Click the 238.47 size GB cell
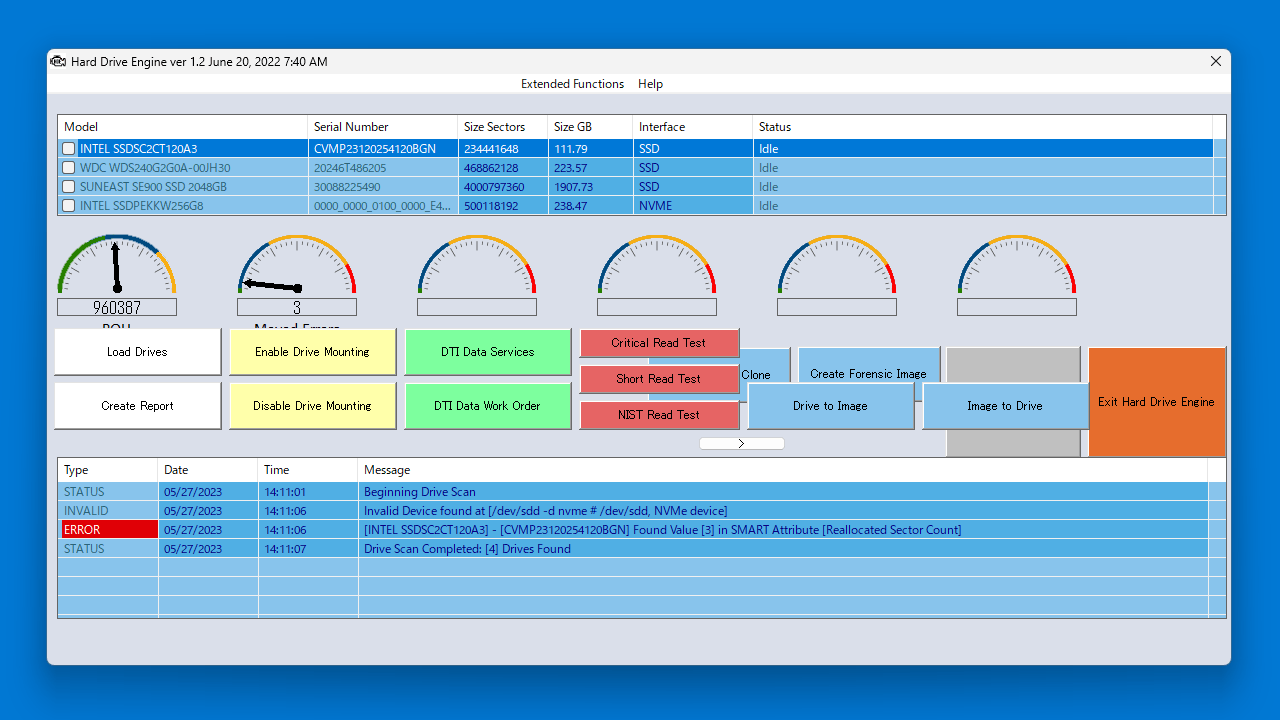This screenshot has width=1280, height=720. (590, 206)
